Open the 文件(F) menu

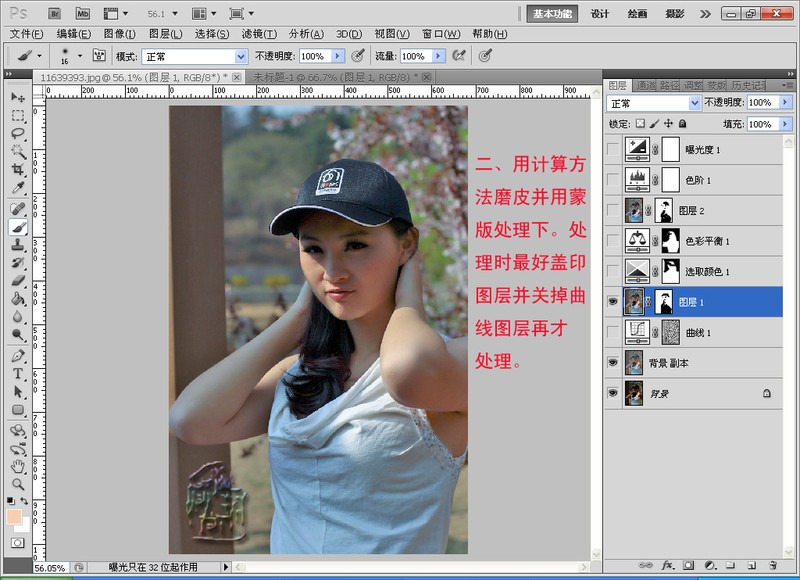[x=27, y=34]
